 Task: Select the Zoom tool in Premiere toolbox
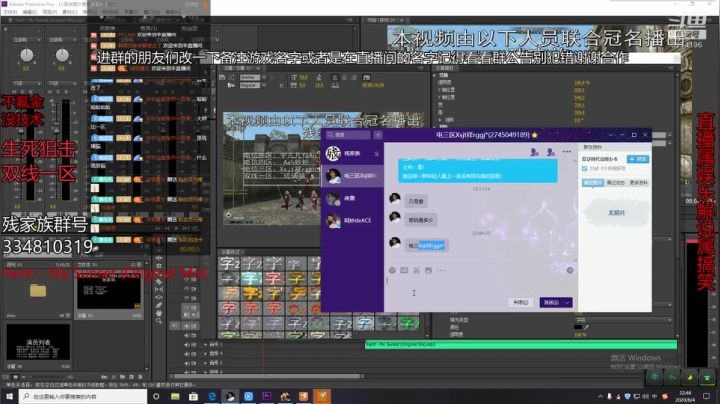(x=159, y=320)
